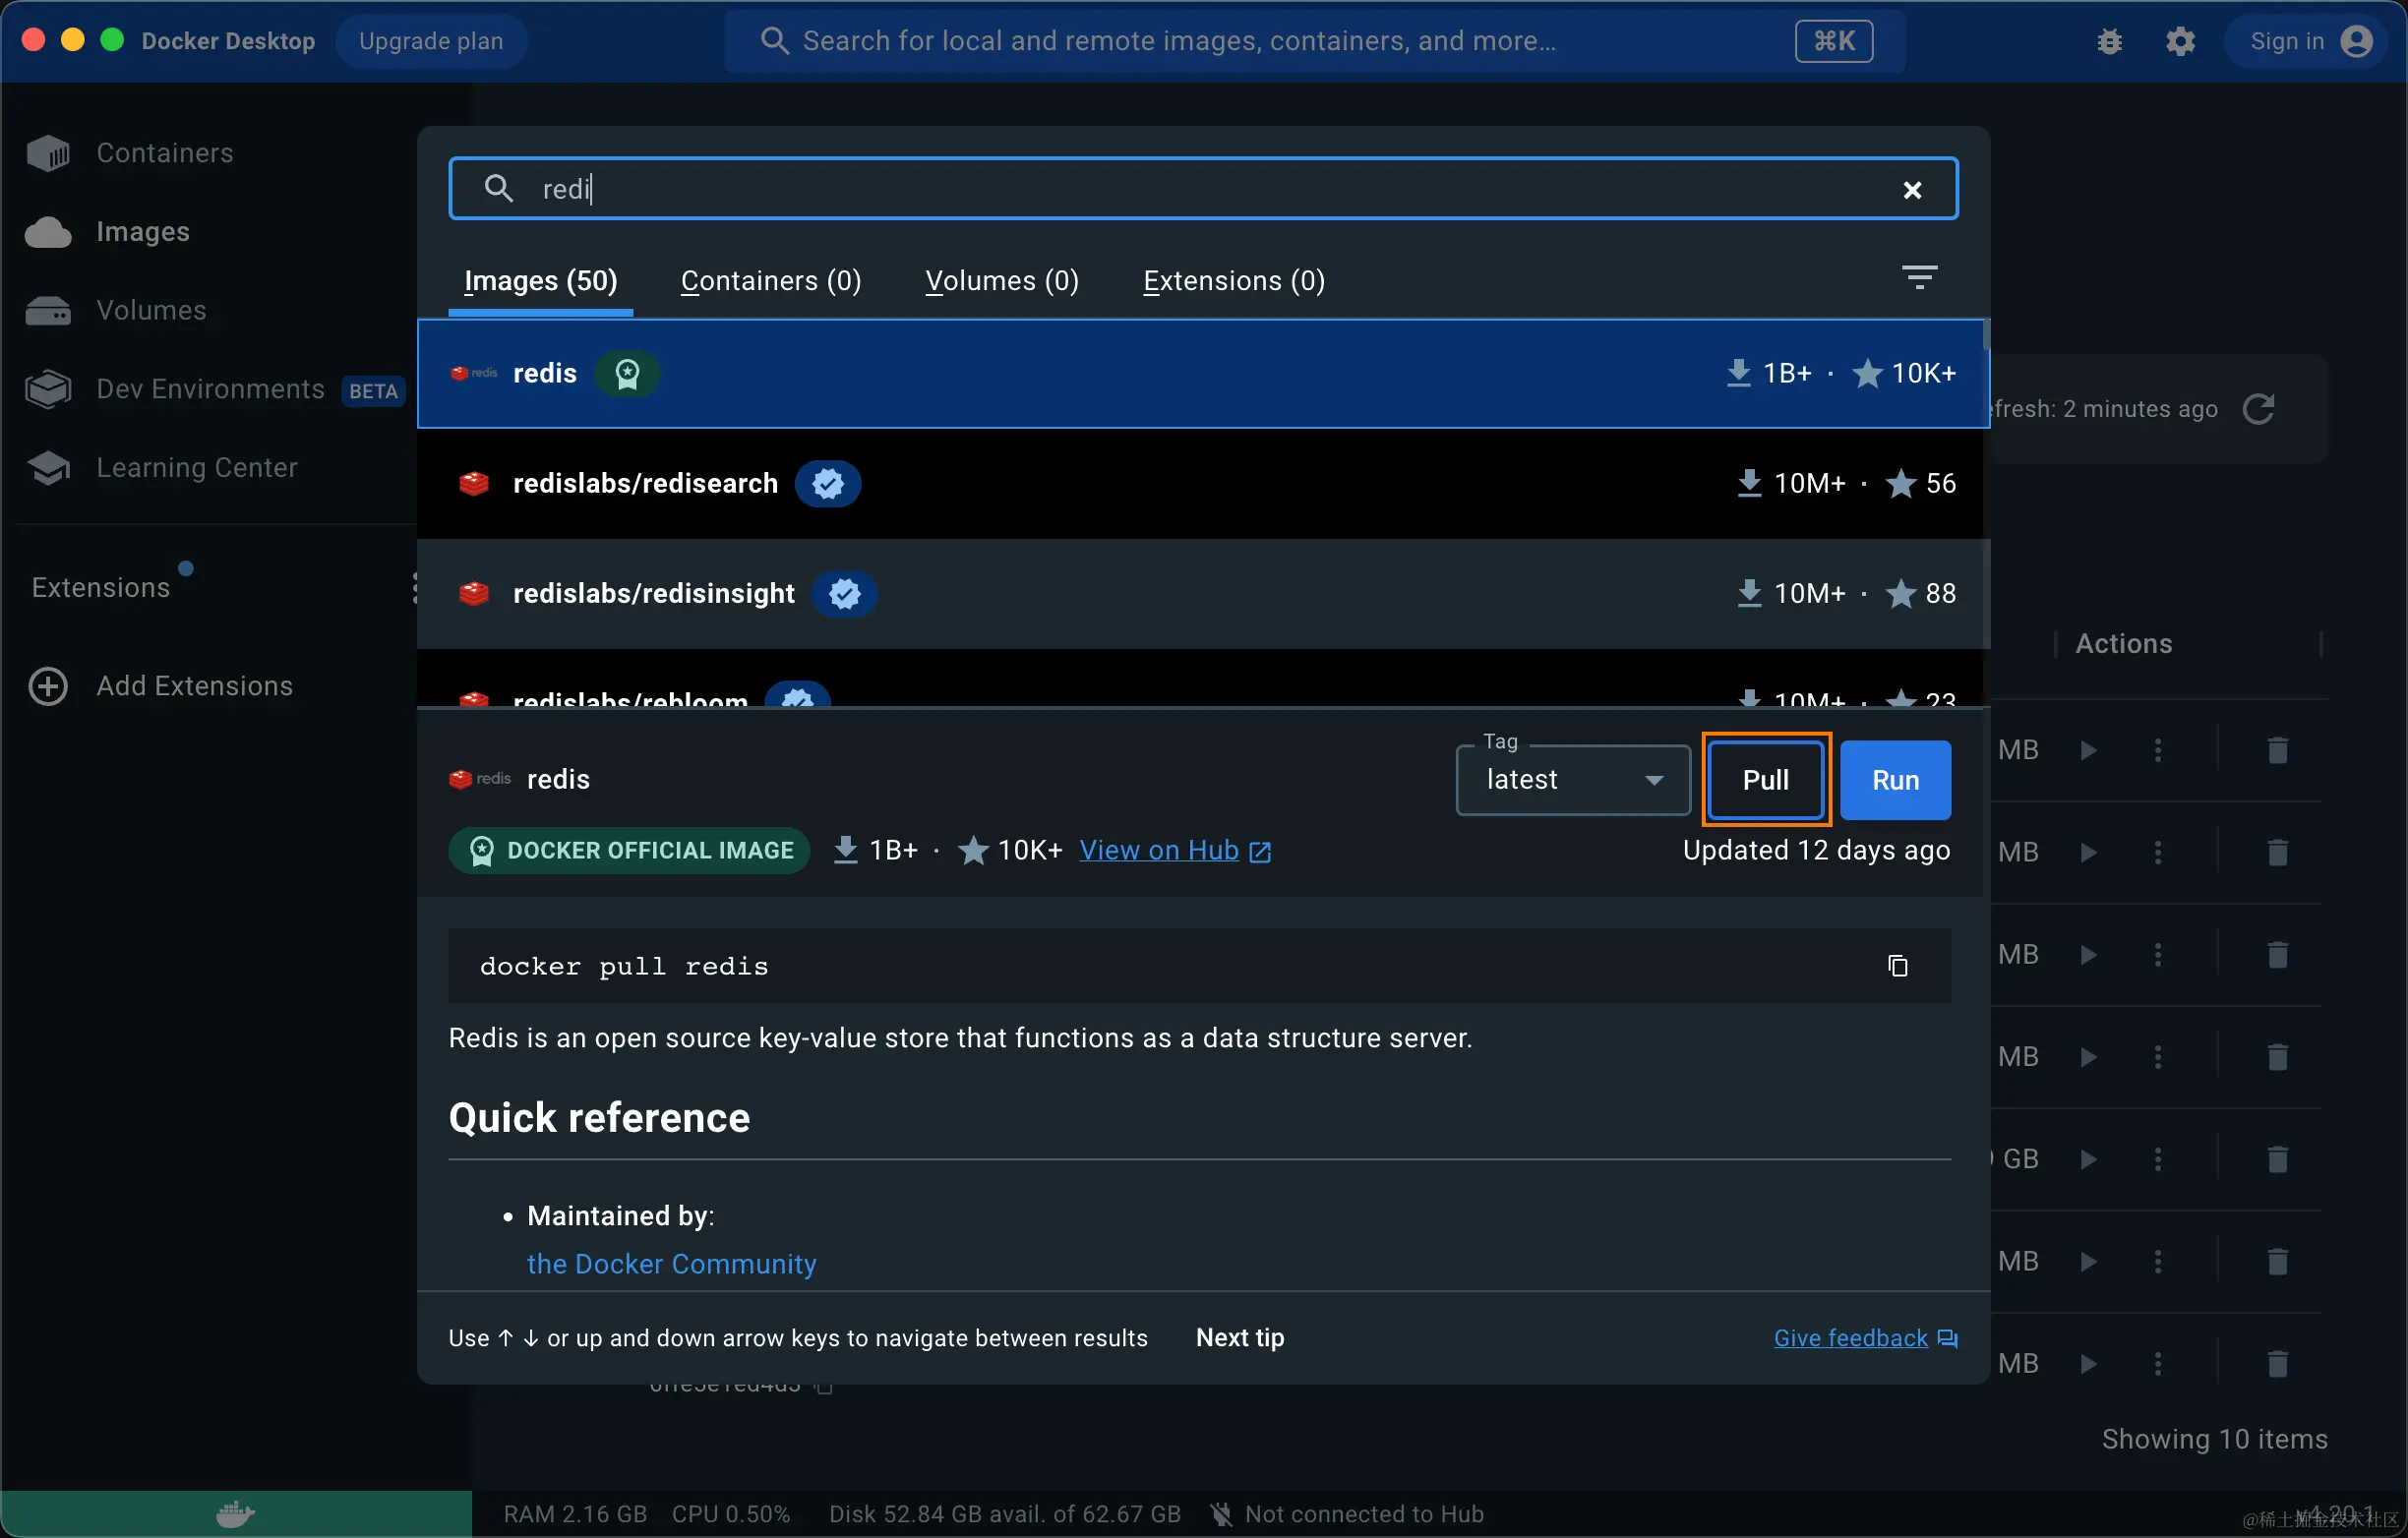Run the image in first MB row

(x=2089, y=751)
